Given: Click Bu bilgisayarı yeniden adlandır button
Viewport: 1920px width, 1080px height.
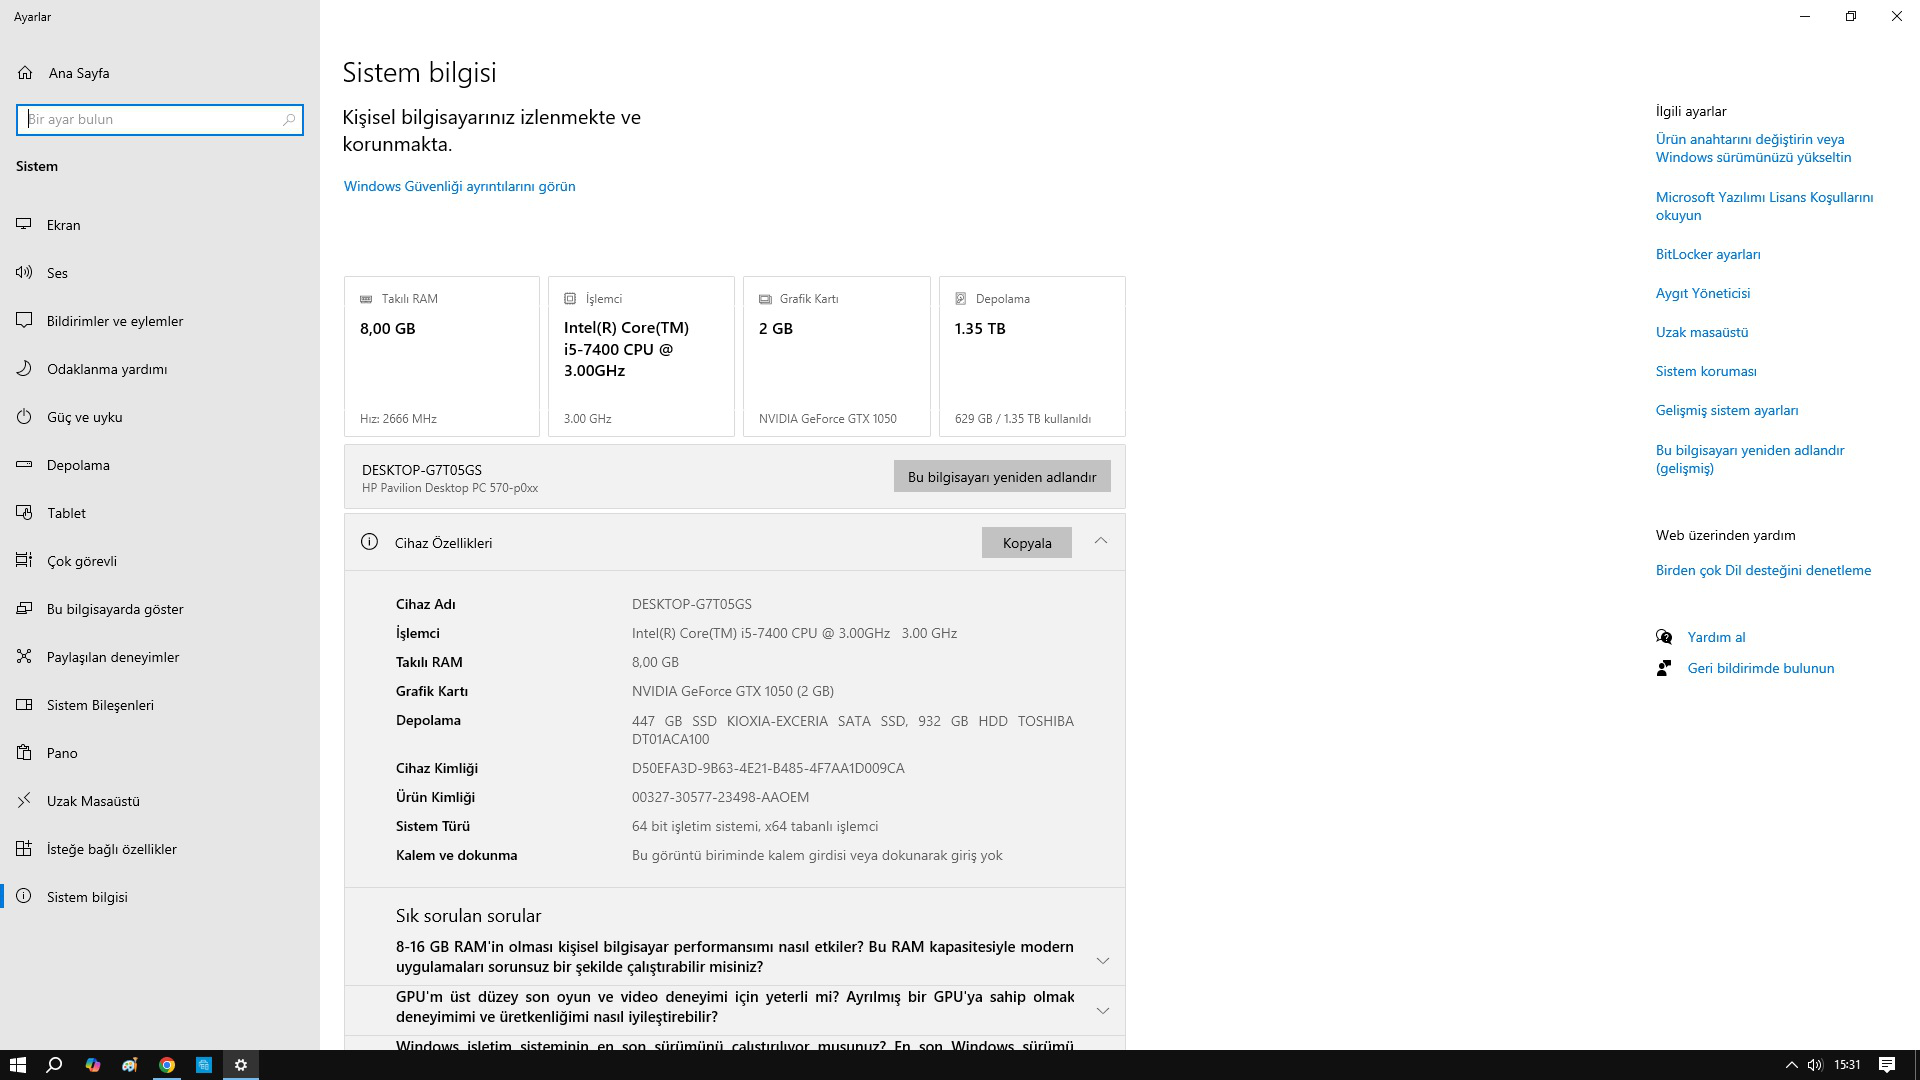Looking at the screenshot, I should (x=1002, y=477).
